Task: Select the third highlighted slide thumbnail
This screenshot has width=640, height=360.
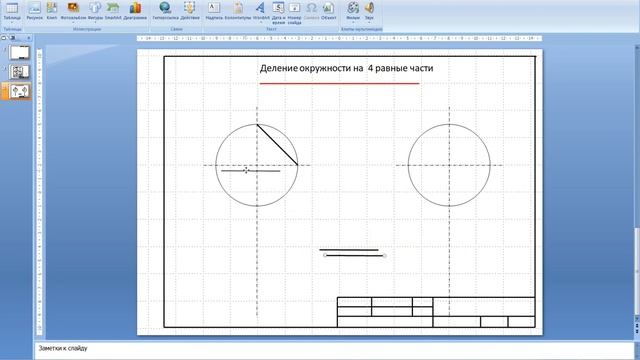Action: (x=19, y=91)
